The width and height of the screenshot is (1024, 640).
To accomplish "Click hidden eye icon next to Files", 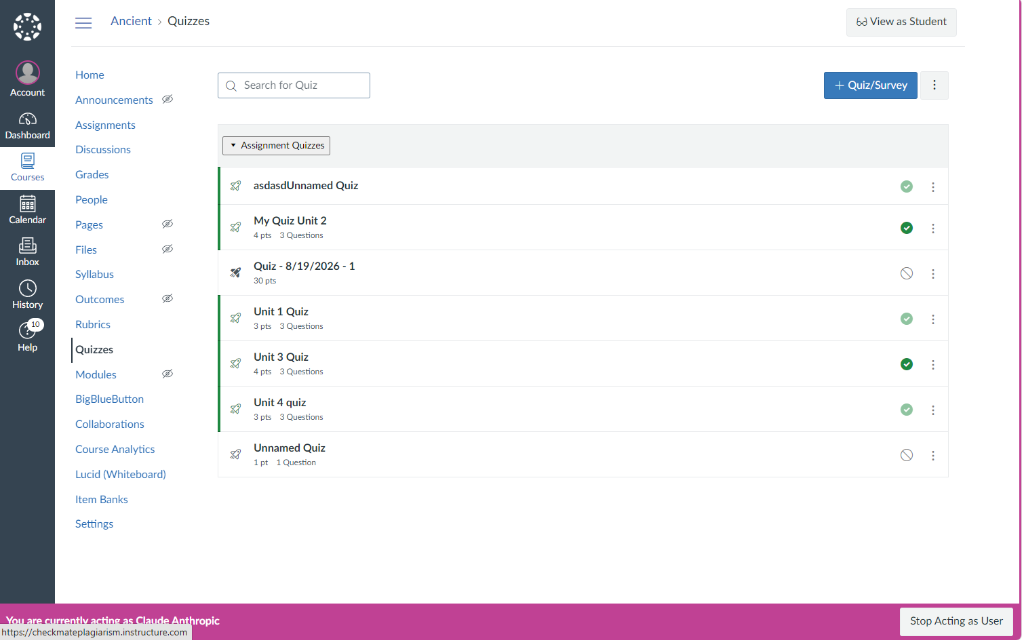I will click(168, 249).
